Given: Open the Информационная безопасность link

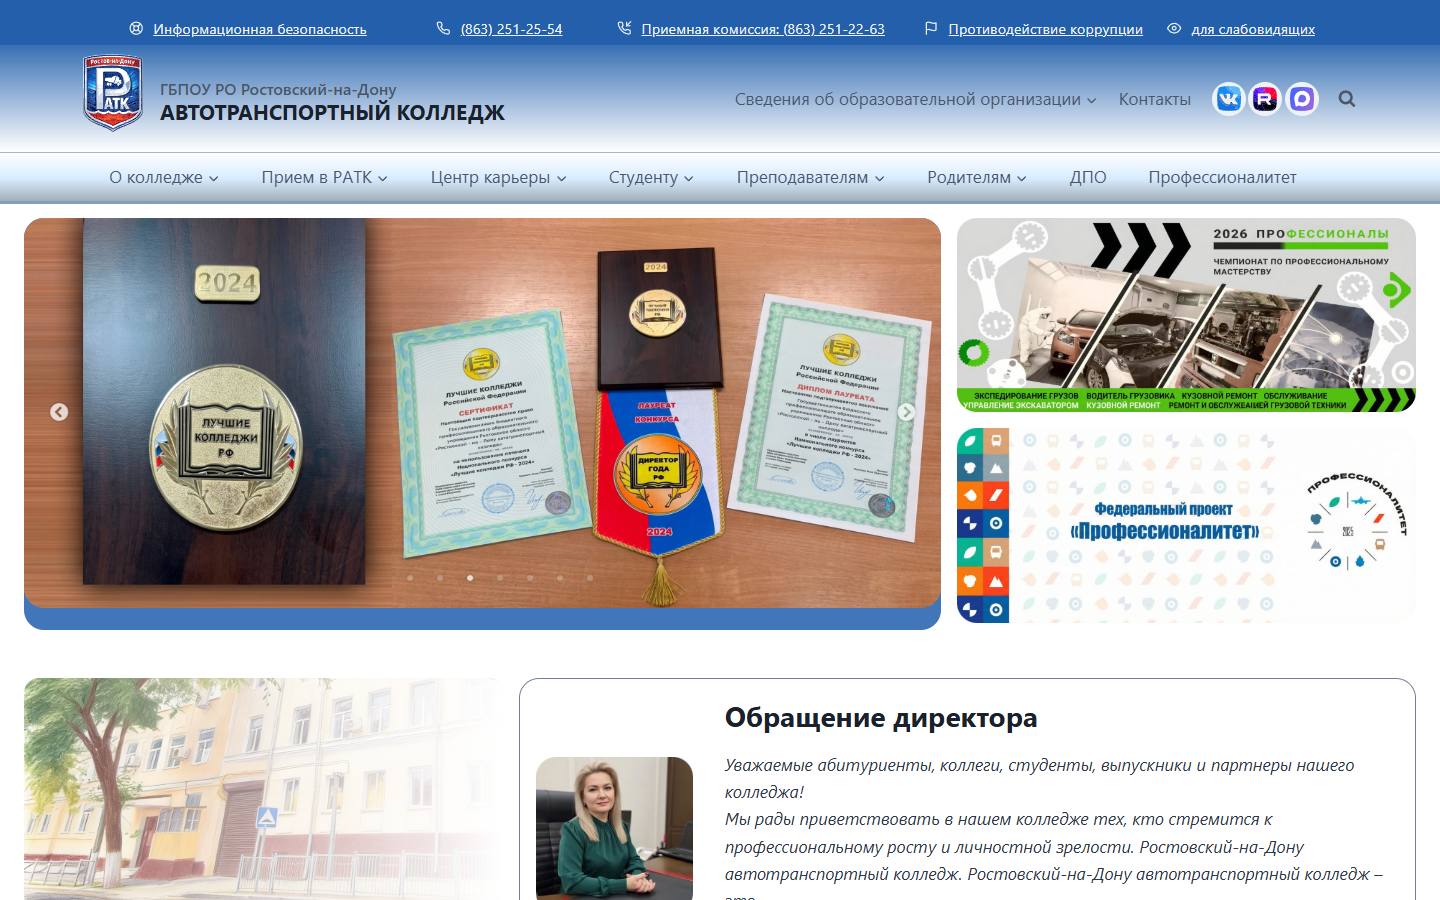Looking at the screenshot, I should point(260,29).
